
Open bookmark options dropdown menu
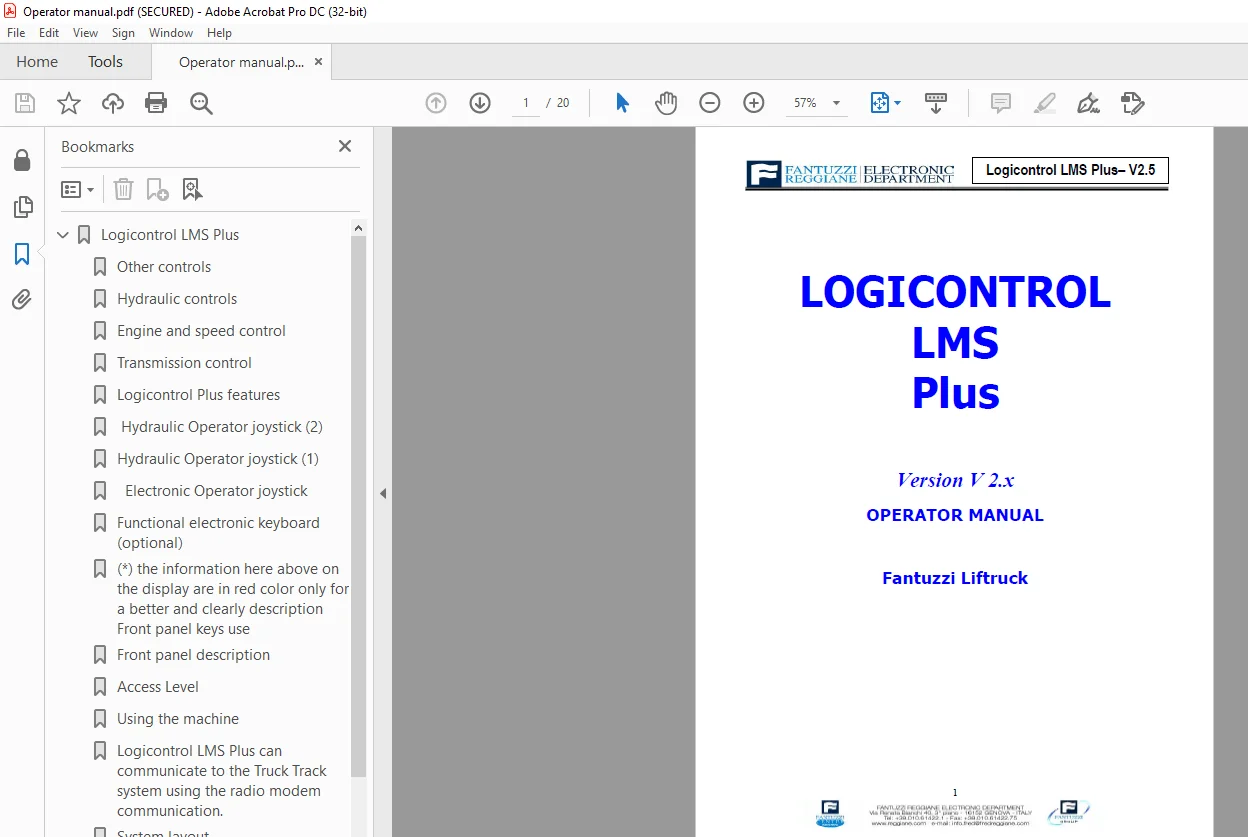pos(78,189)
